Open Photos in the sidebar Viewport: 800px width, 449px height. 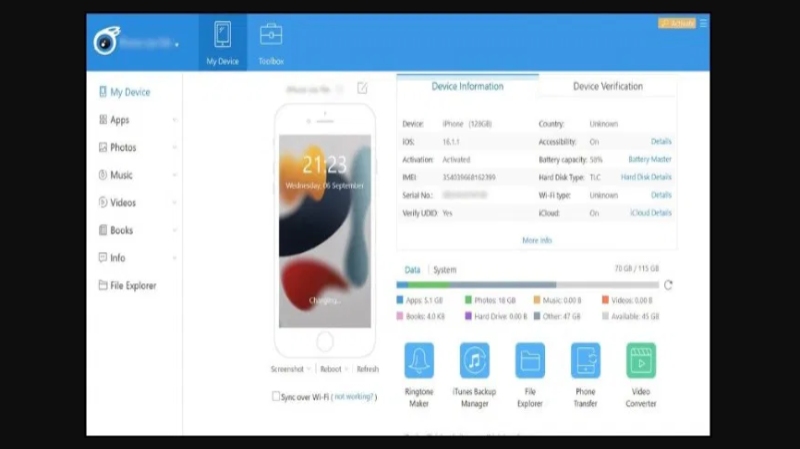tap(117, 147)
